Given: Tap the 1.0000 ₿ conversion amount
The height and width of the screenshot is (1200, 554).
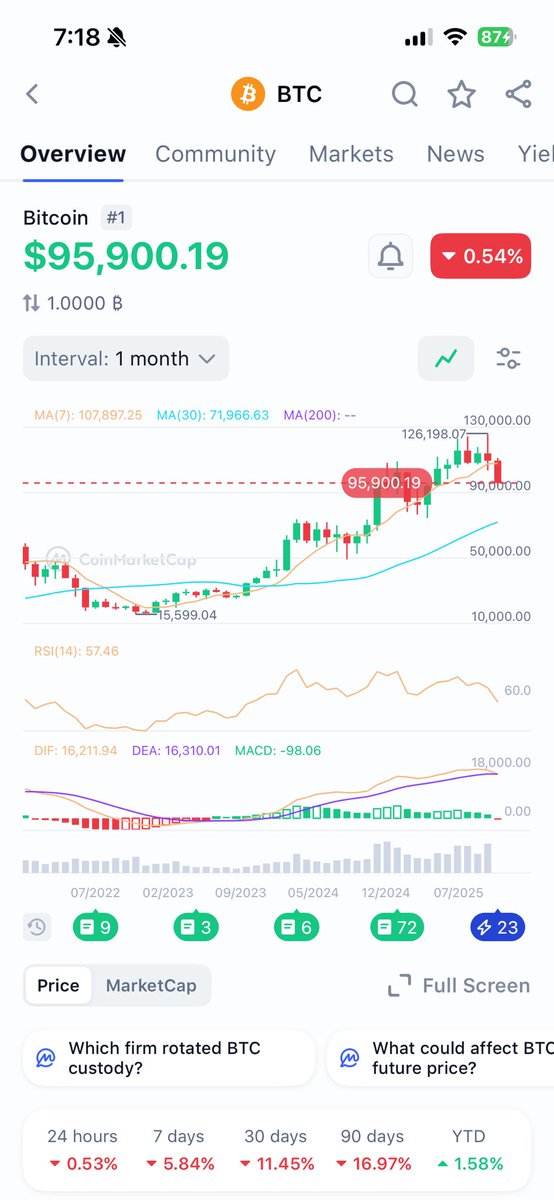Looking at the screenshot, I should [85, 303].
